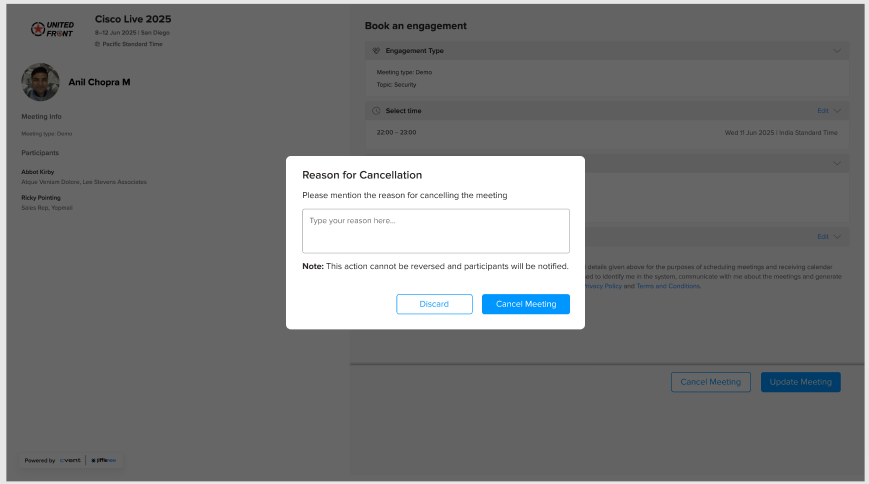Click the outlined Cancel Meeting button behind the dialog

tap(710, 382)
